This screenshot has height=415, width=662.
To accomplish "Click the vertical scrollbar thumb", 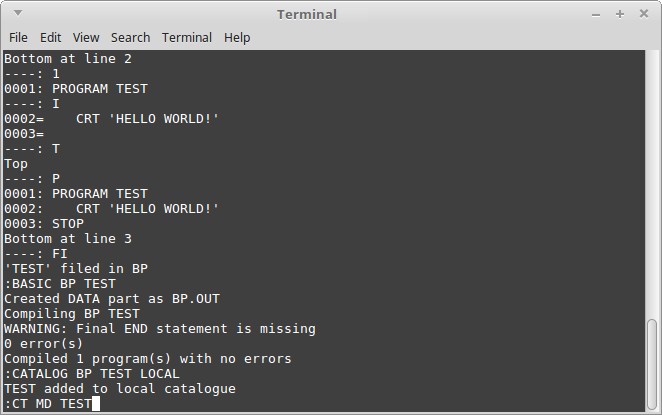I will point(652,365).
